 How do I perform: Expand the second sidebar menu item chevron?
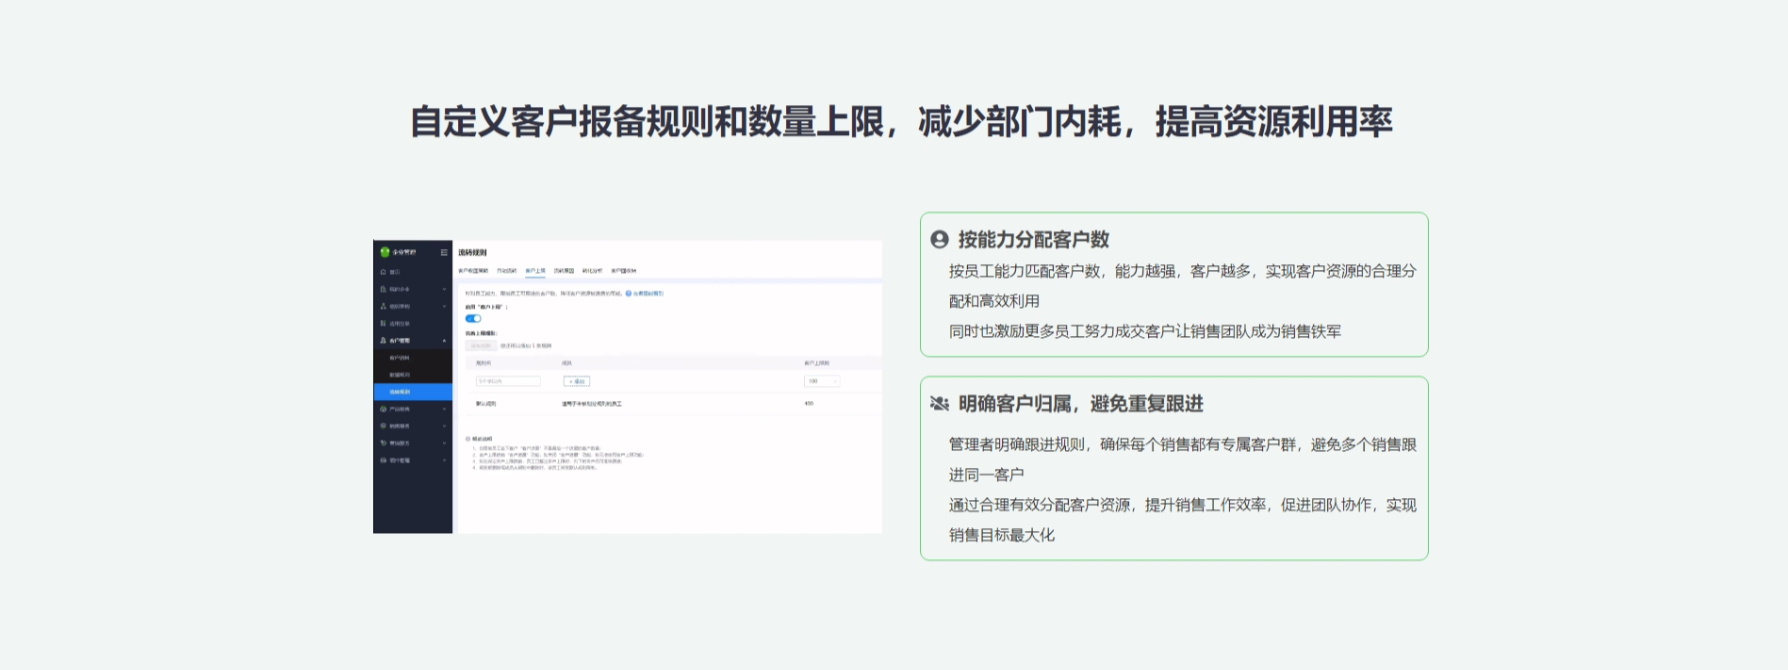(444, 289)
